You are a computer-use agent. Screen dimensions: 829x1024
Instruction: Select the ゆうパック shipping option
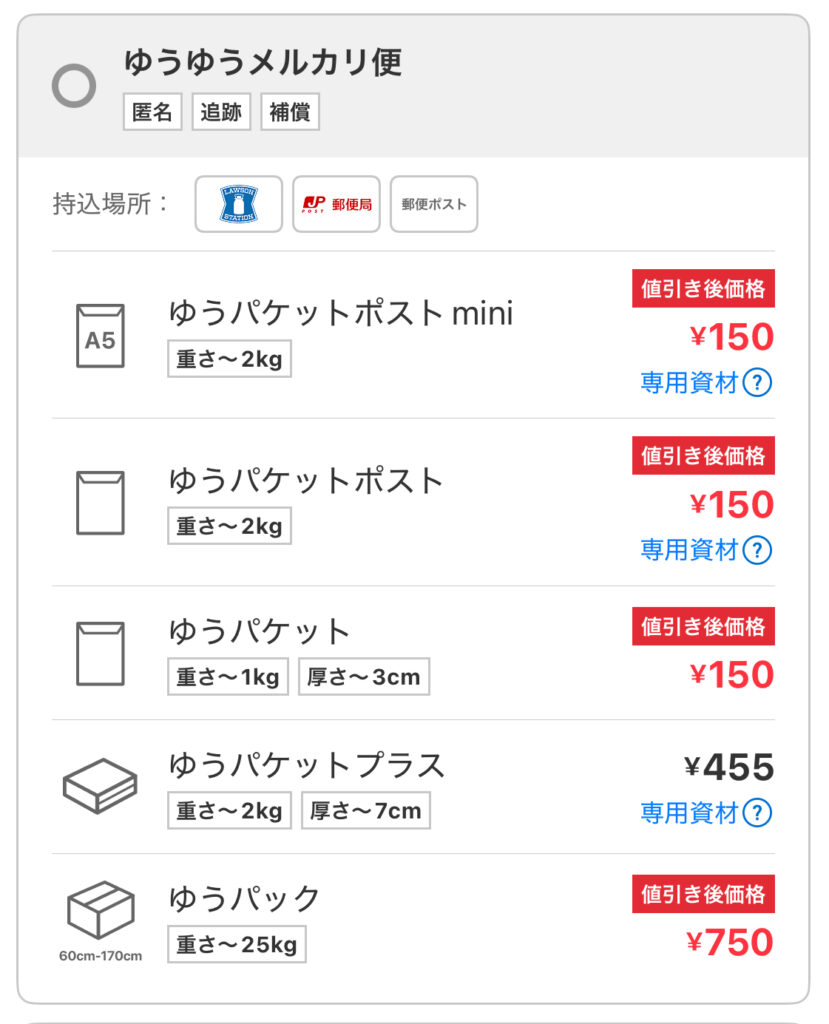(x=245, y=898)
